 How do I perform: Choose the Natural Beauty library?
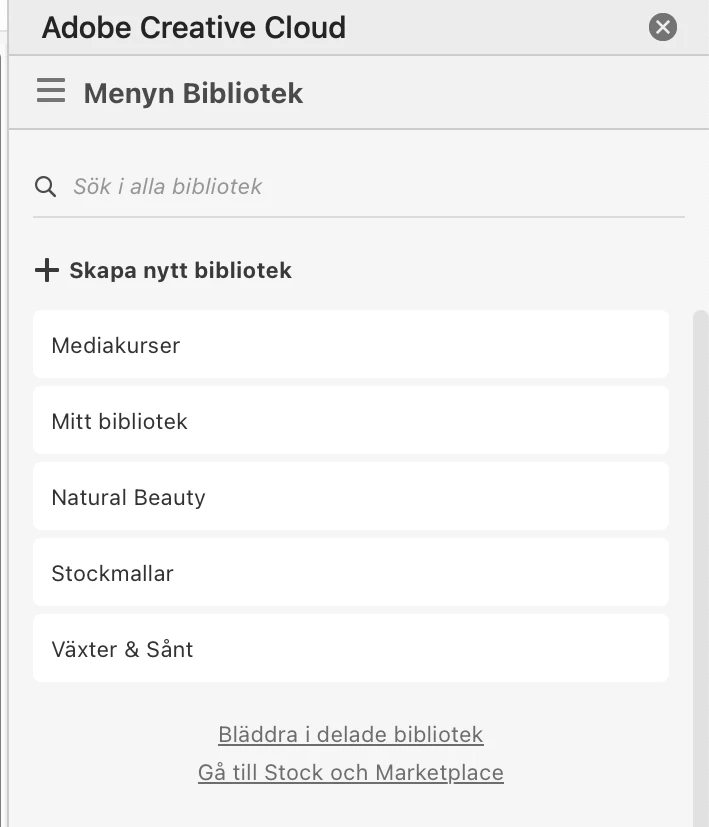pyautogui.click(x=351, y=496)
